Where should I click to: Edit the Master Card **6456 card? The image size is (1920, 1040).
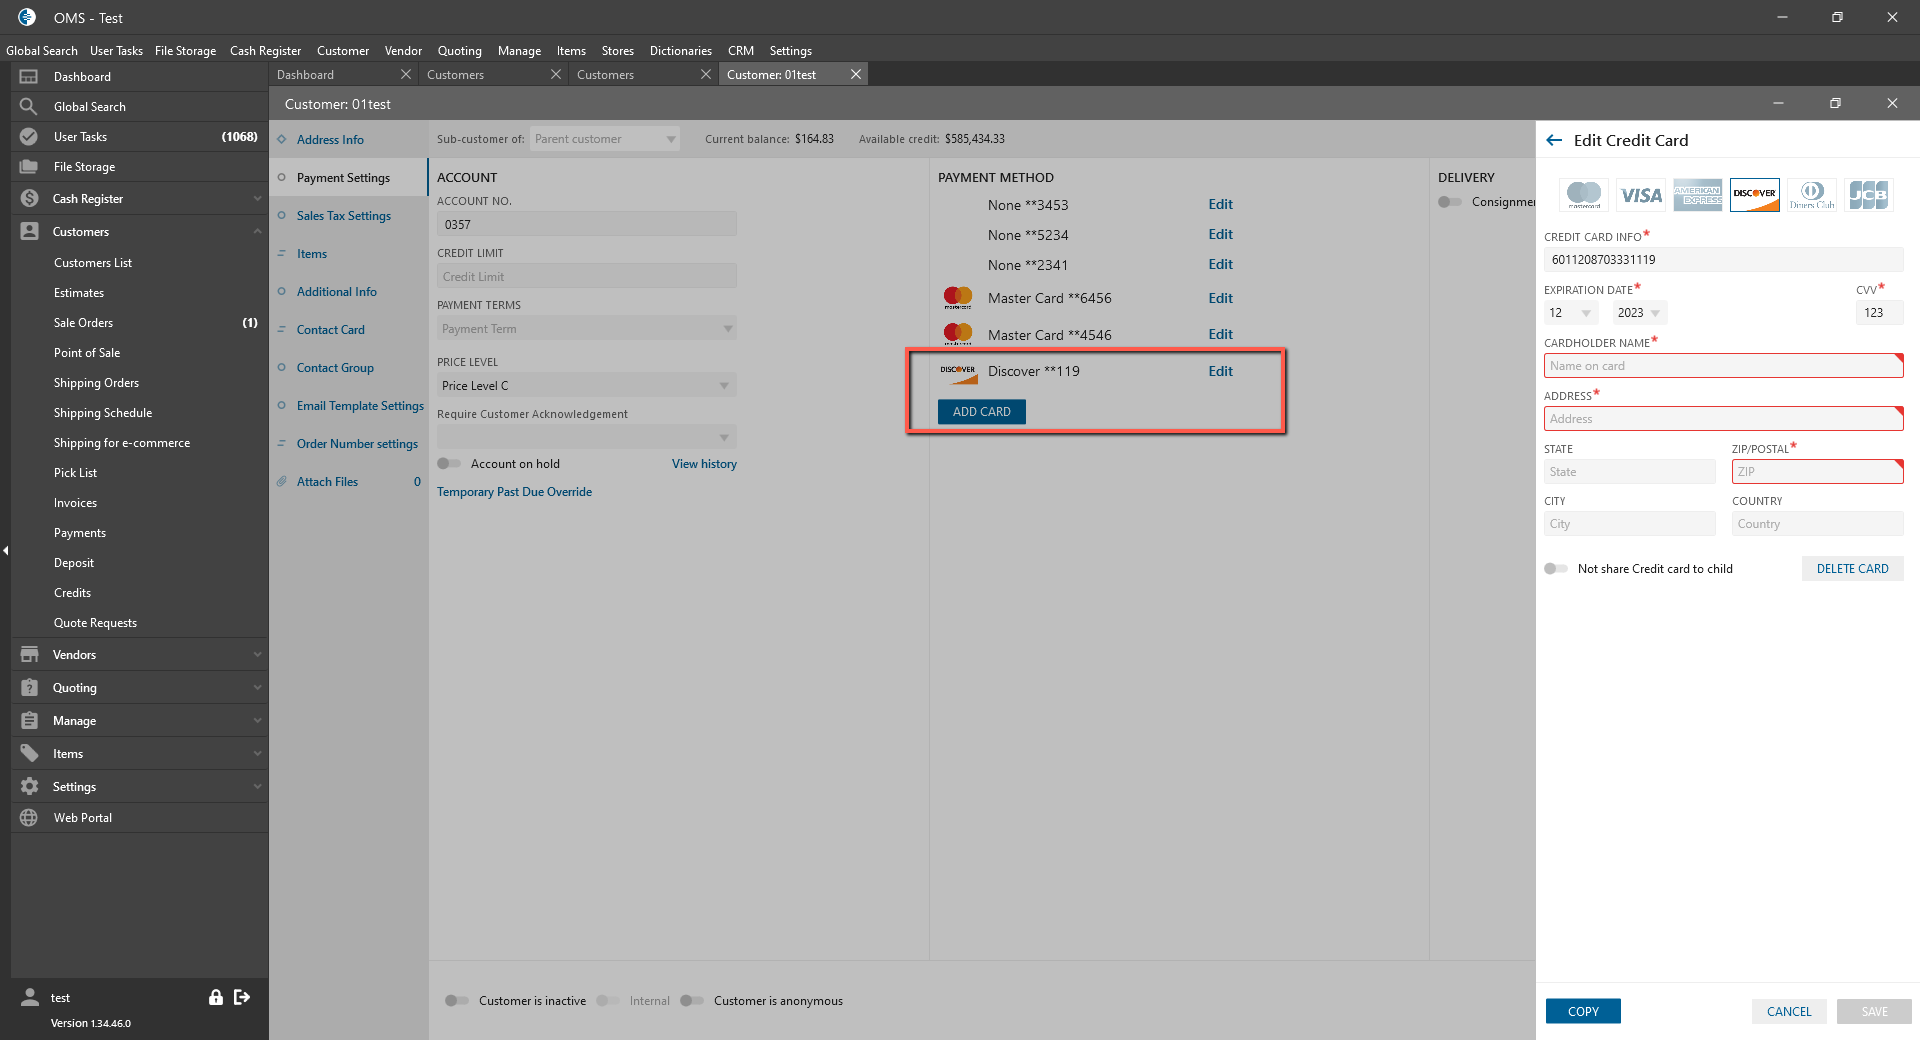coord(1220,298)
